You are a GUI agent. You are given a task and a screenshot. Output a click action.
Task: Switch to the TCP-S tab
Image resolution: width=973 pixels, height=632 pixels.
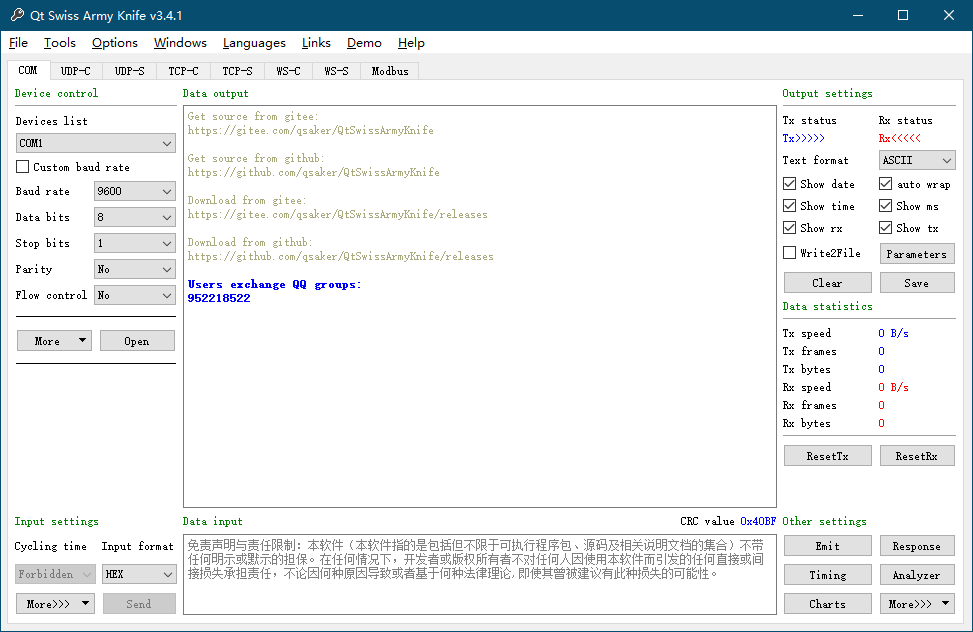(238, 71)
